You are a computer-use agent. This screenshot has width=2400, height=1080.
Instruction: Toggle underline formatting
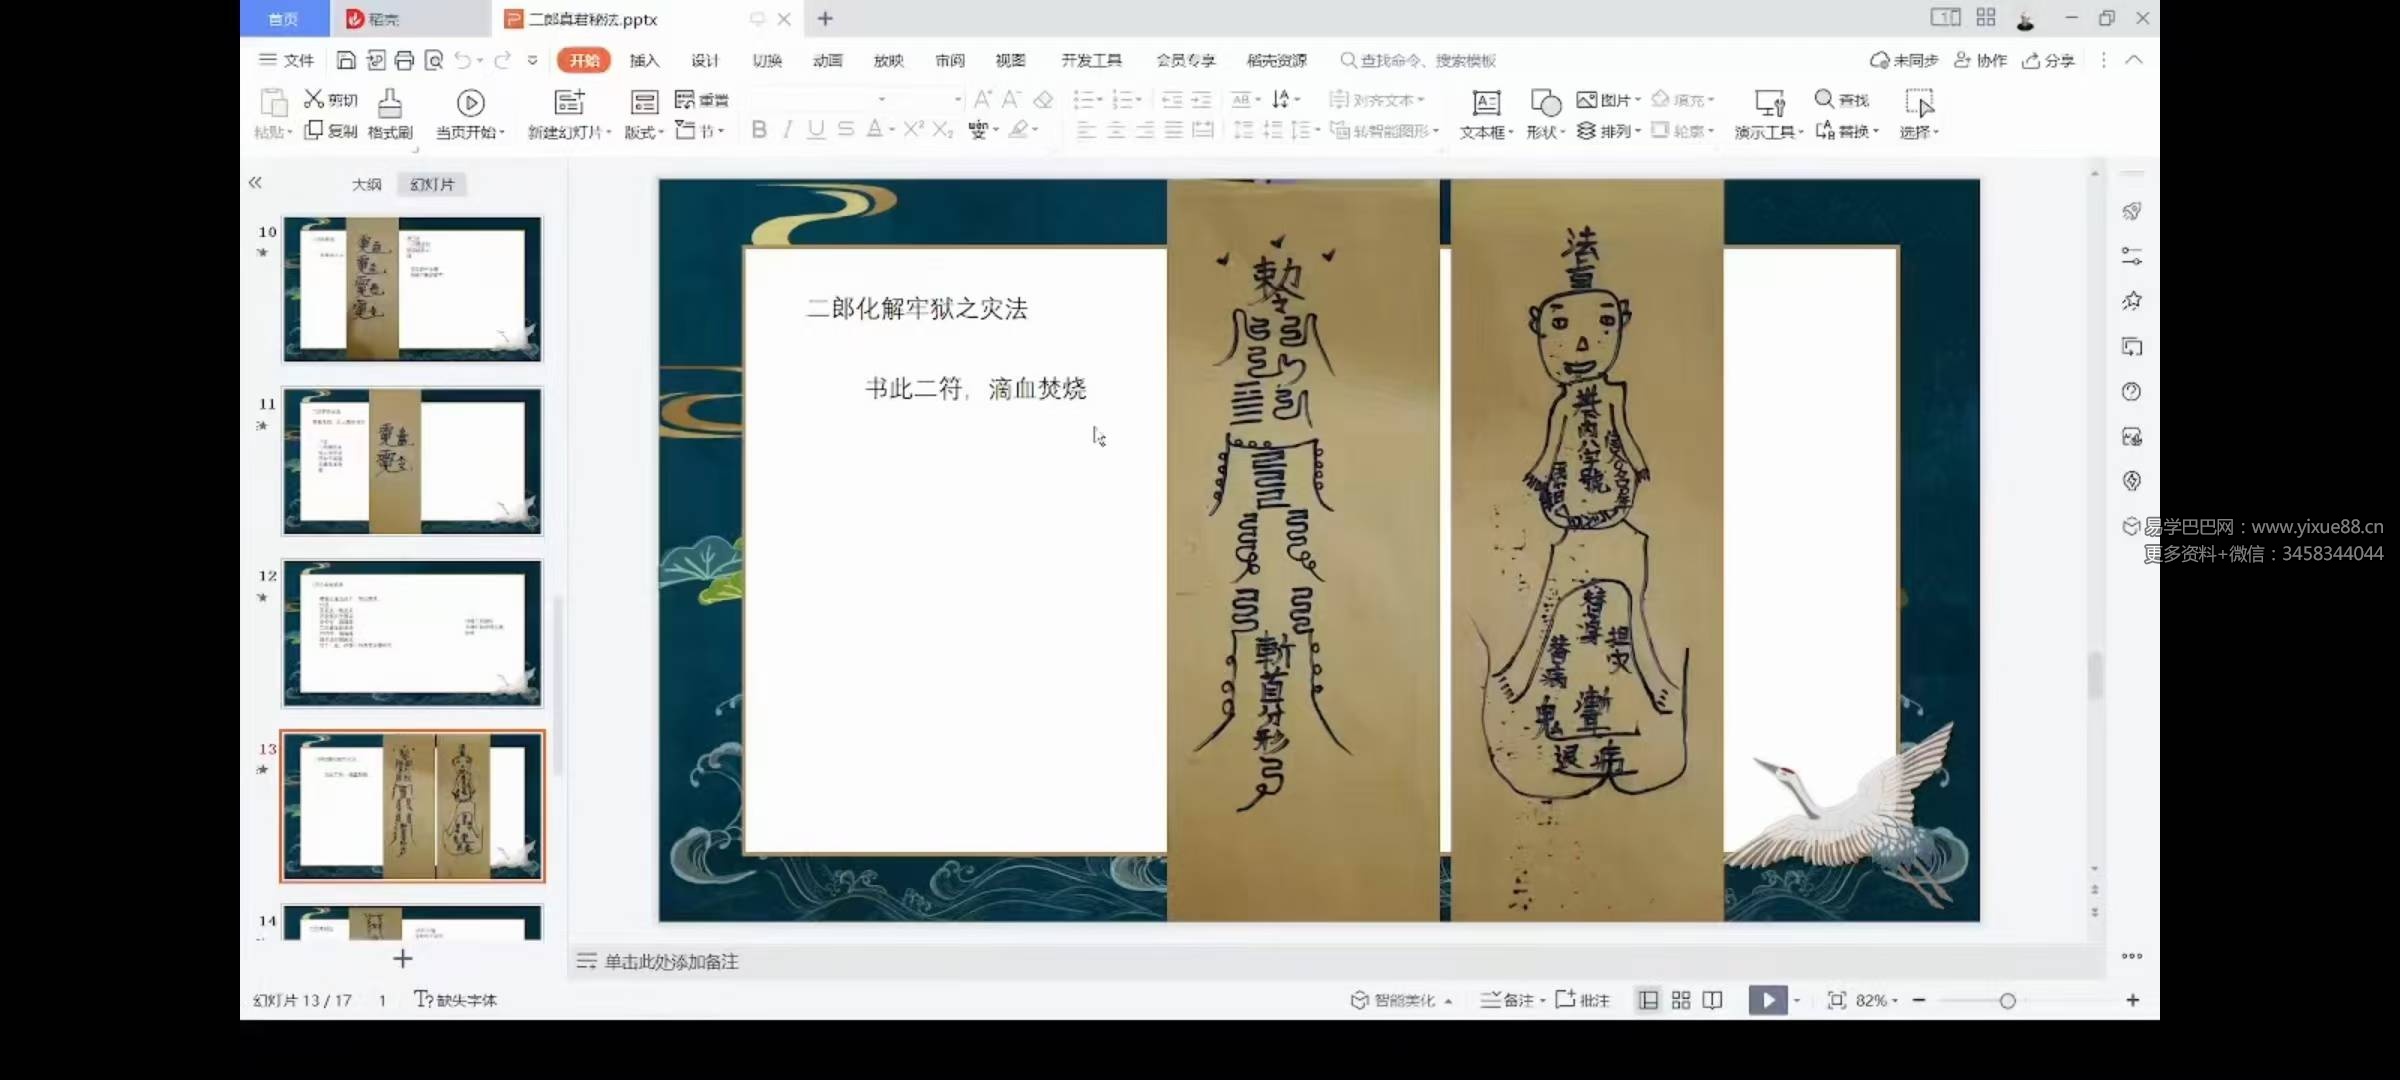815,129
